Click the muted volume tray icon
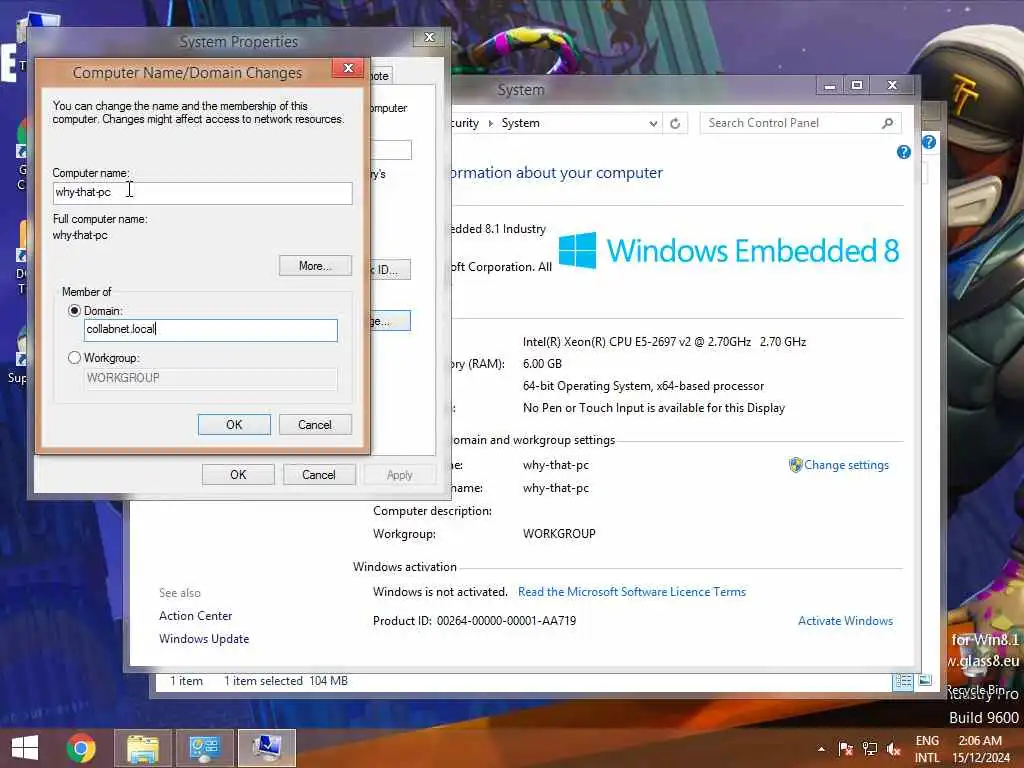 [893, 749]
